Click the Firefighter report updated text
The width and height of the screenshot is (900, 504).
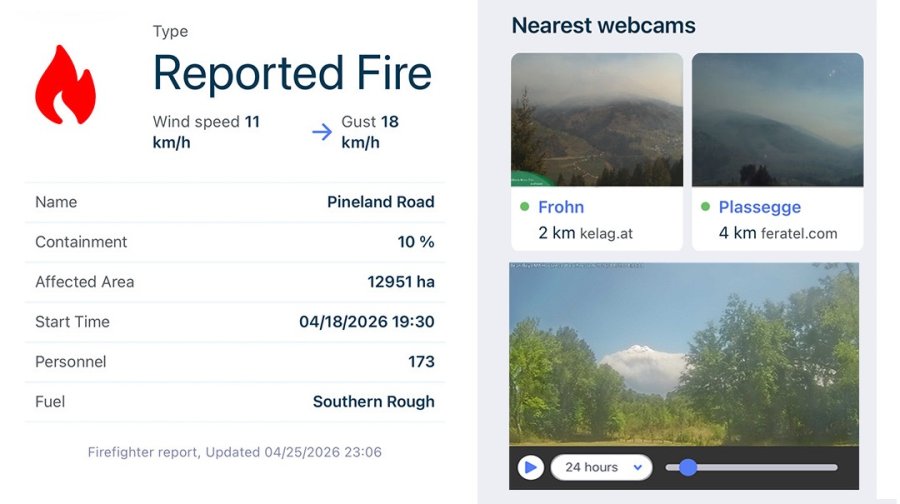tap(234, 452)
